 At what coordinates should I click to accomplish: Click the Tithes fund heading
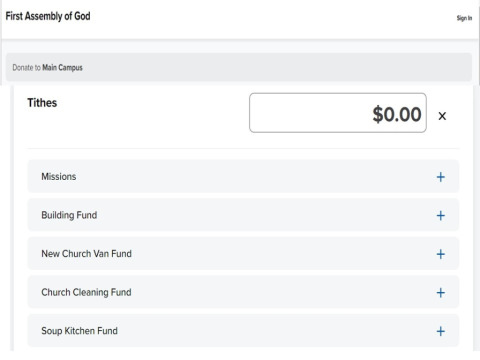(42, 103)
